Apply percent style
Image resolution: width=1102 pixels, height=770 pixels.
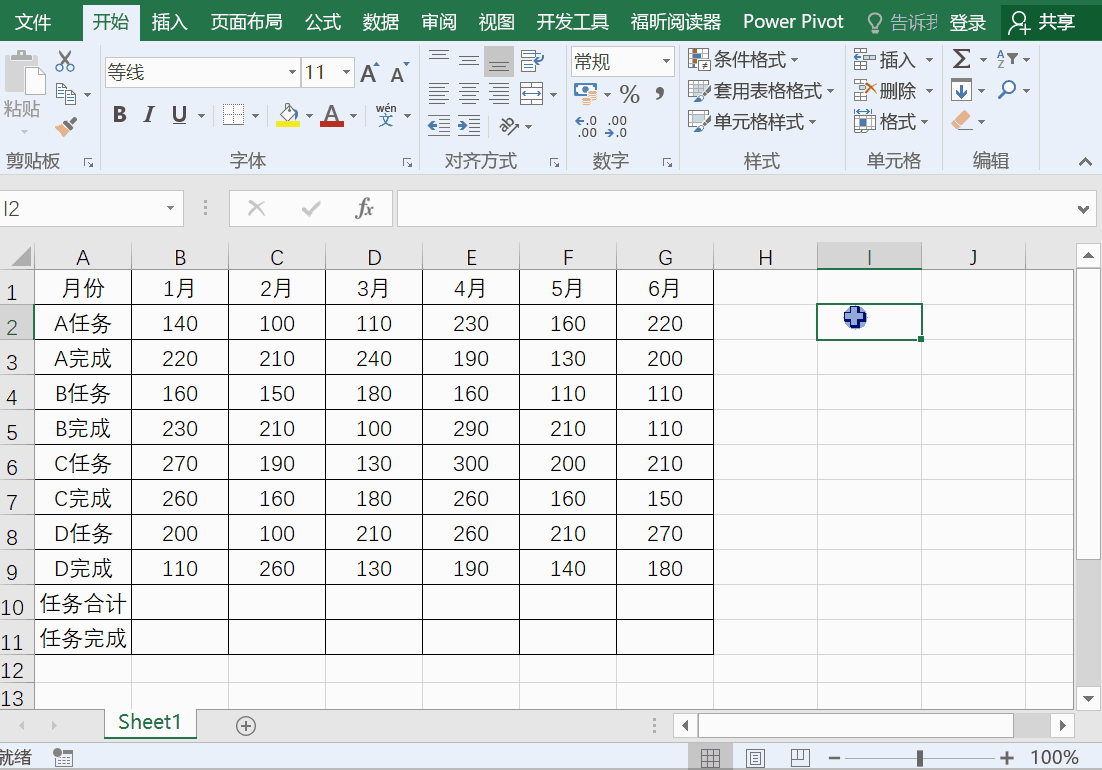pos(630,94)
